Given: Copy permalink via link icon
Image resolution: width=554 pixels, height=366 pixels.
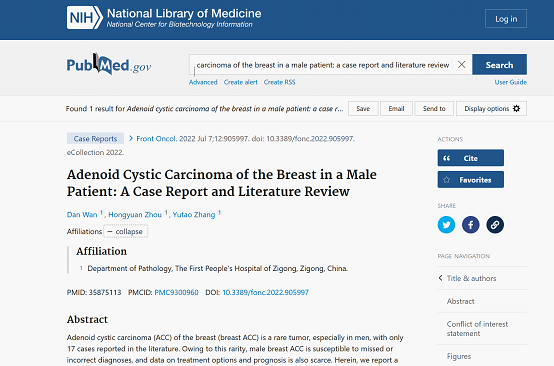Looking at the screenshot, I should tap(495, 225).
